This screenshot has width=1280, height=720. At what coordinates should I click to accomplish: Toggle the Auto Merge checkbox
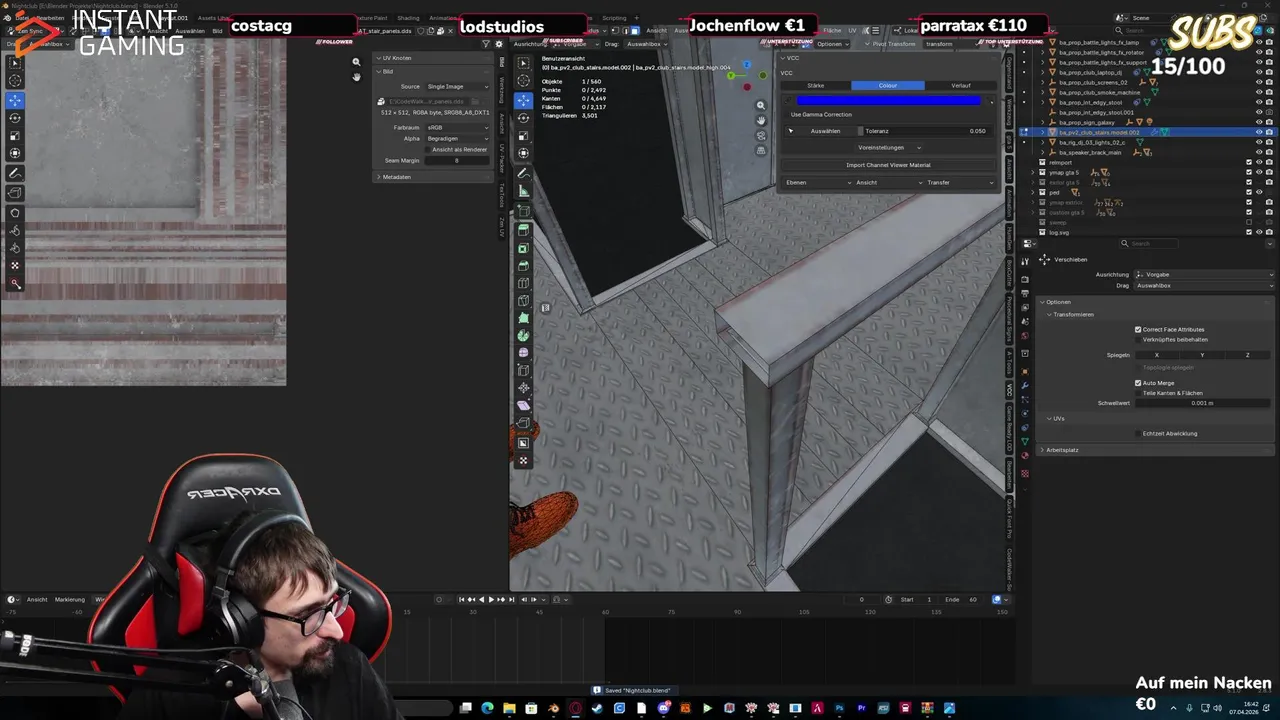[1138, 383]
